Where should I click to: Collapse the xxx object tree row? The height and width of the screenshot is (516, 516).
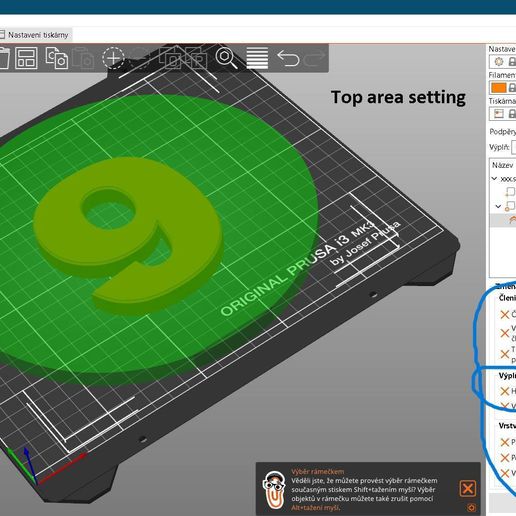(x=495, y=179)
